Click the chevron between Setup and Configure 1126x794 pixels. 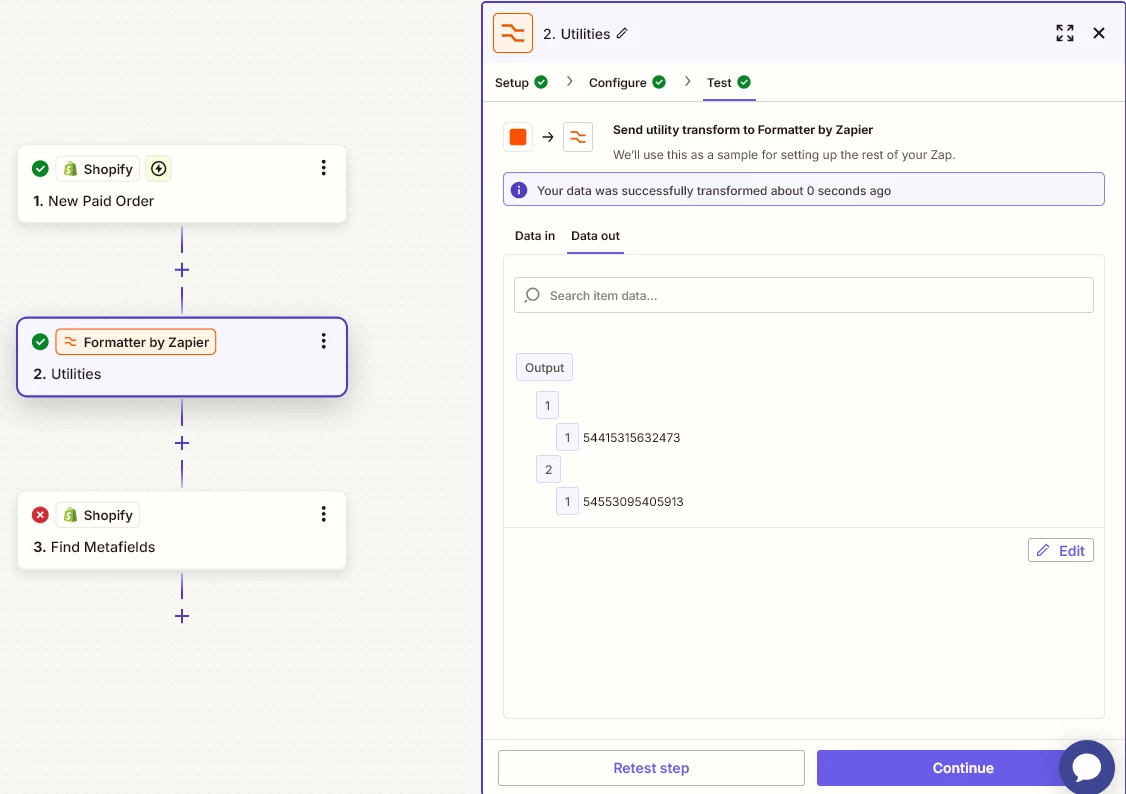coord(569,81)
